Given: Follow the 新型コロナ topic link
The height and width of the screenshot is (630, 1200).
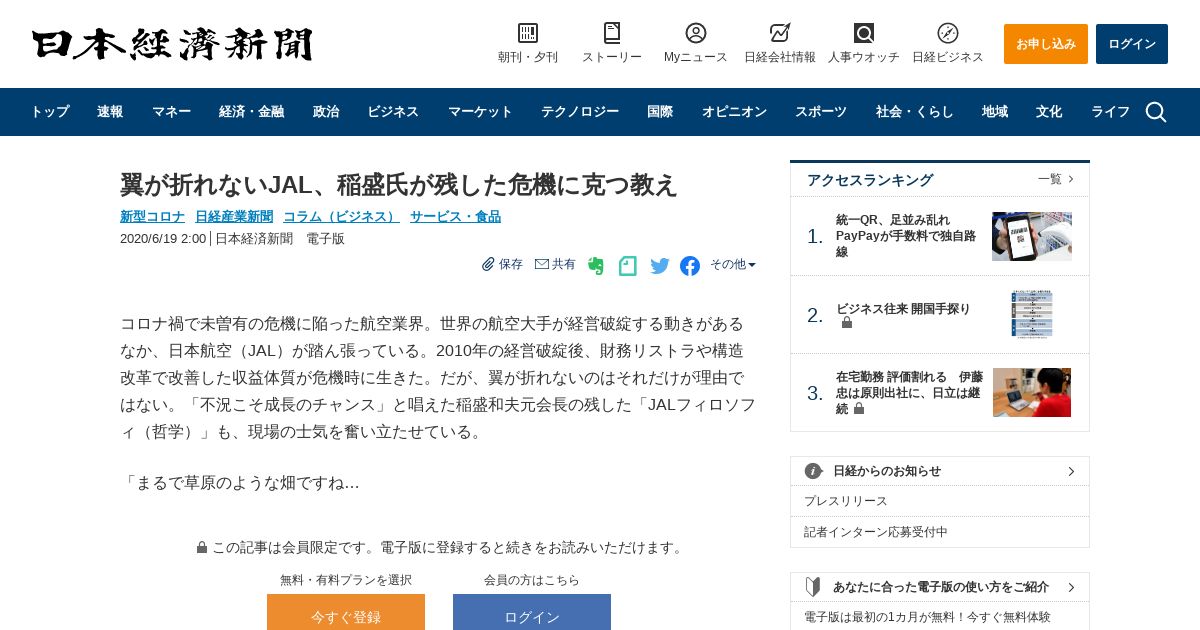Looking at the screenshot, I should click(152, 216).
